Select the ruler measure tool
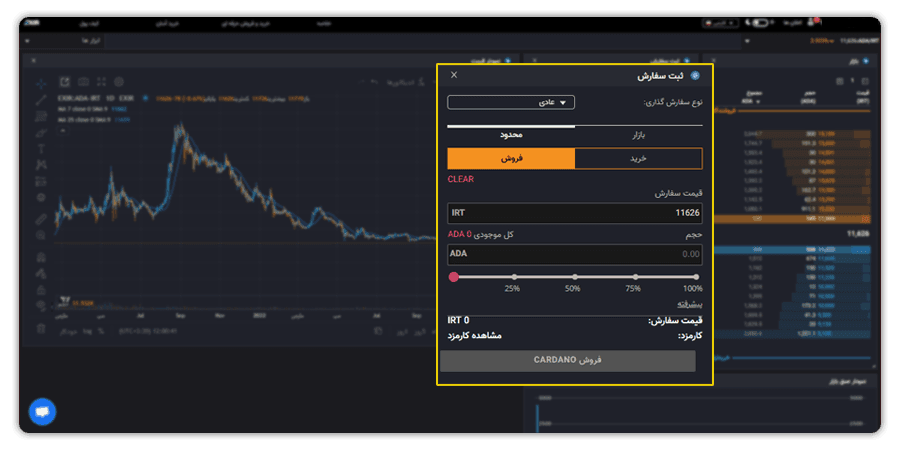Viewport: 900px width, 450px height. point(41,219)
